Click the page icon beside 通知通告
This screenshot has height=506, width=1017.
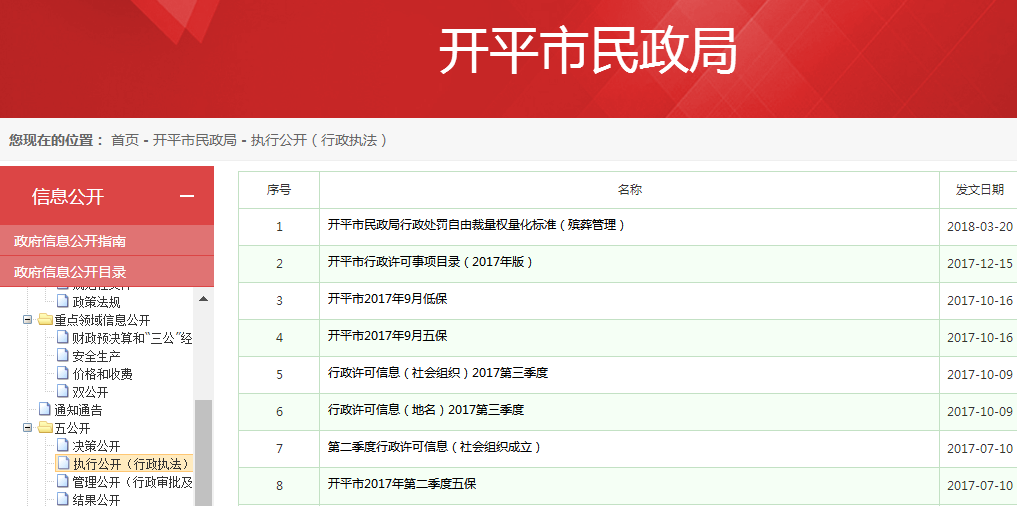tap(44, 409)
